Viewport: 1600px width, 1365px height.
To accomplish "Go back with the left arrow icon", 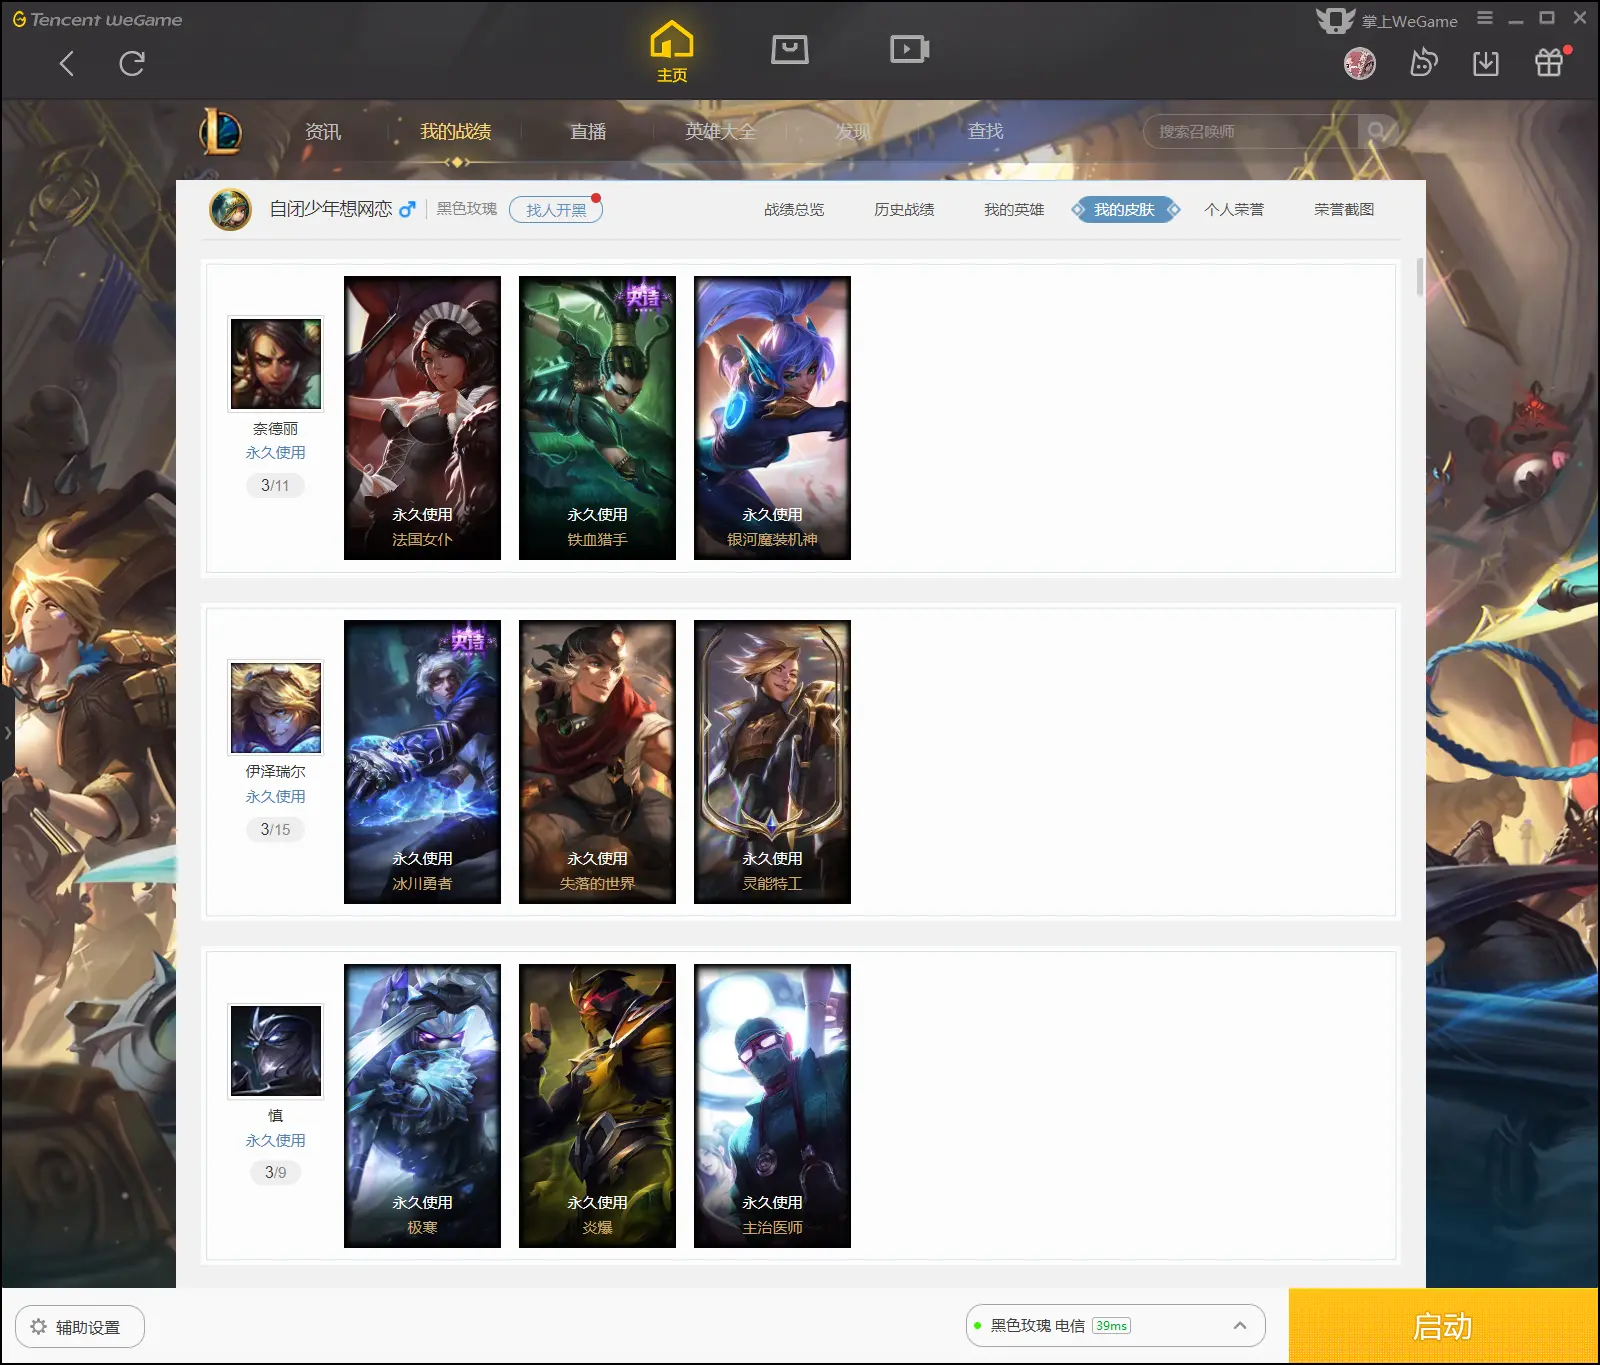I will [67, 64].
